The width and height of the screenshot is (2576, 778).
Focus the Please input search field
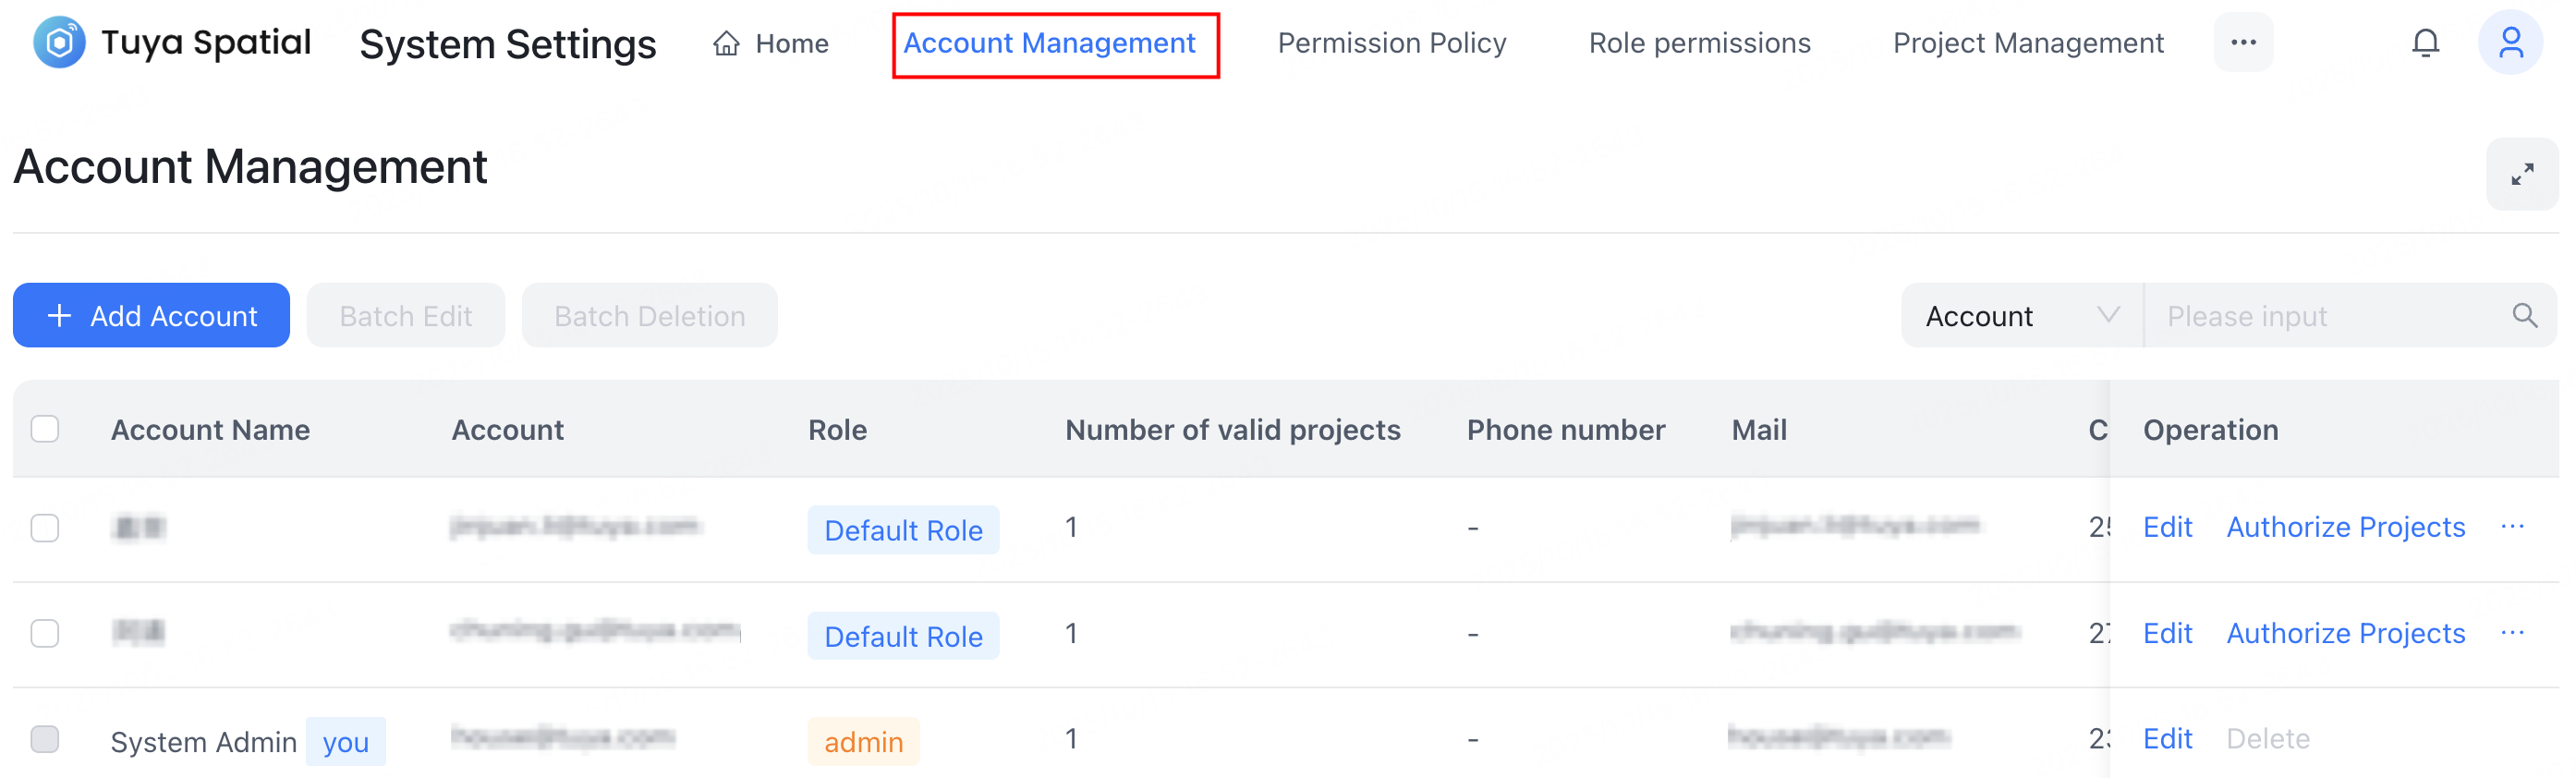tap(2330, 316)
